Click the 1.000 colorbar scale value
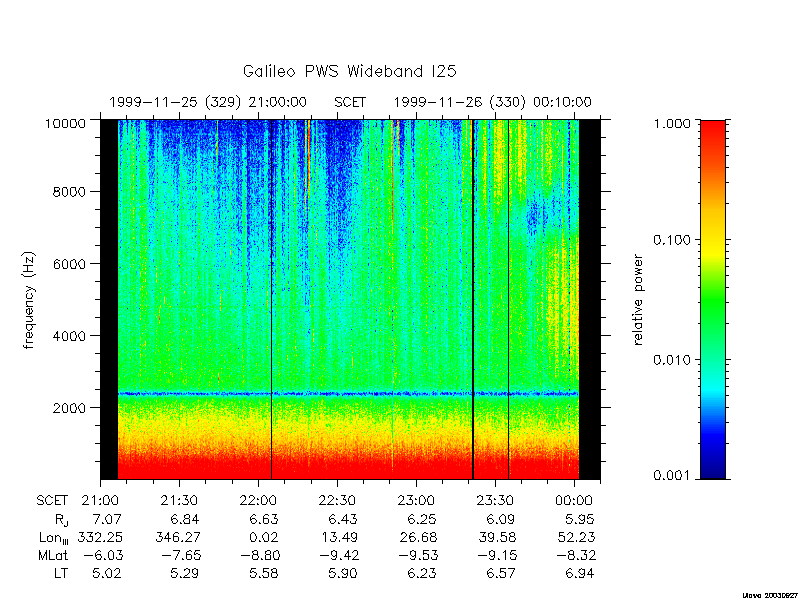Viewport: 800px width, 600px height. click(672, 123)
